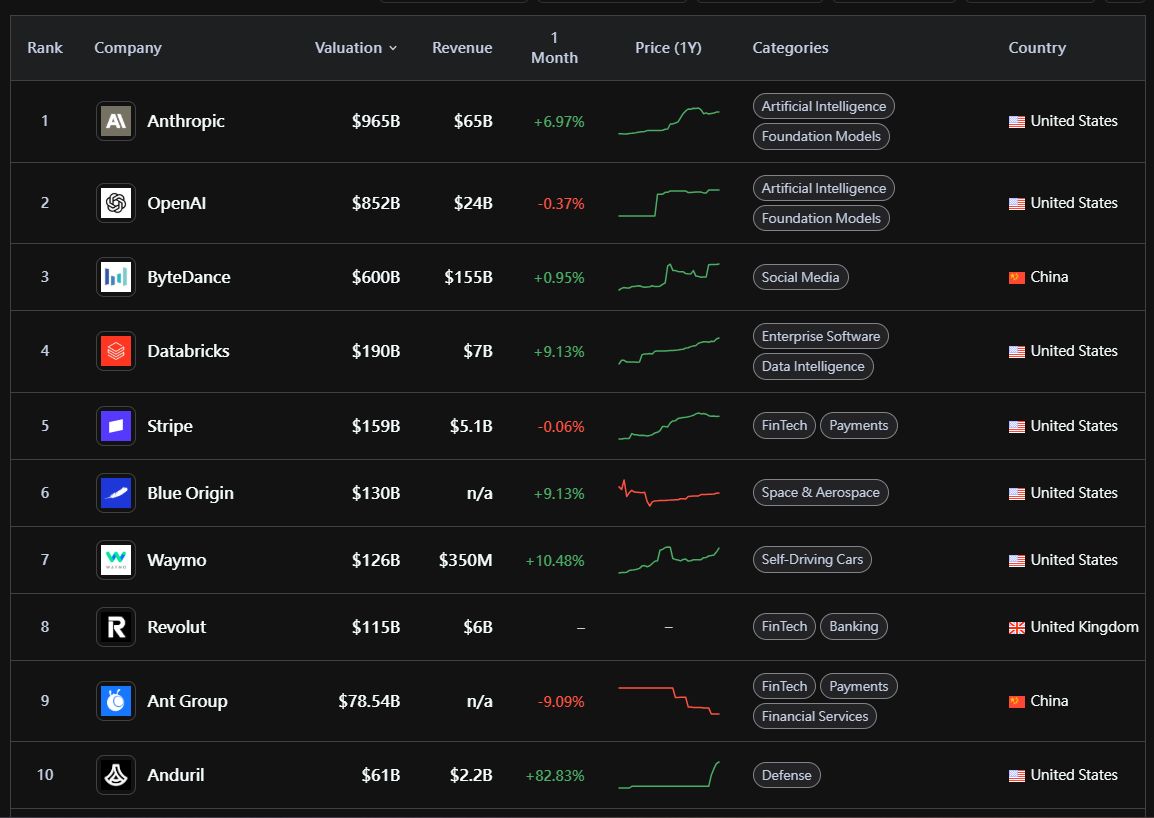This screenshot has width=1154, height=818.
Task: Click the Company column header
Action: pos(128,48)
